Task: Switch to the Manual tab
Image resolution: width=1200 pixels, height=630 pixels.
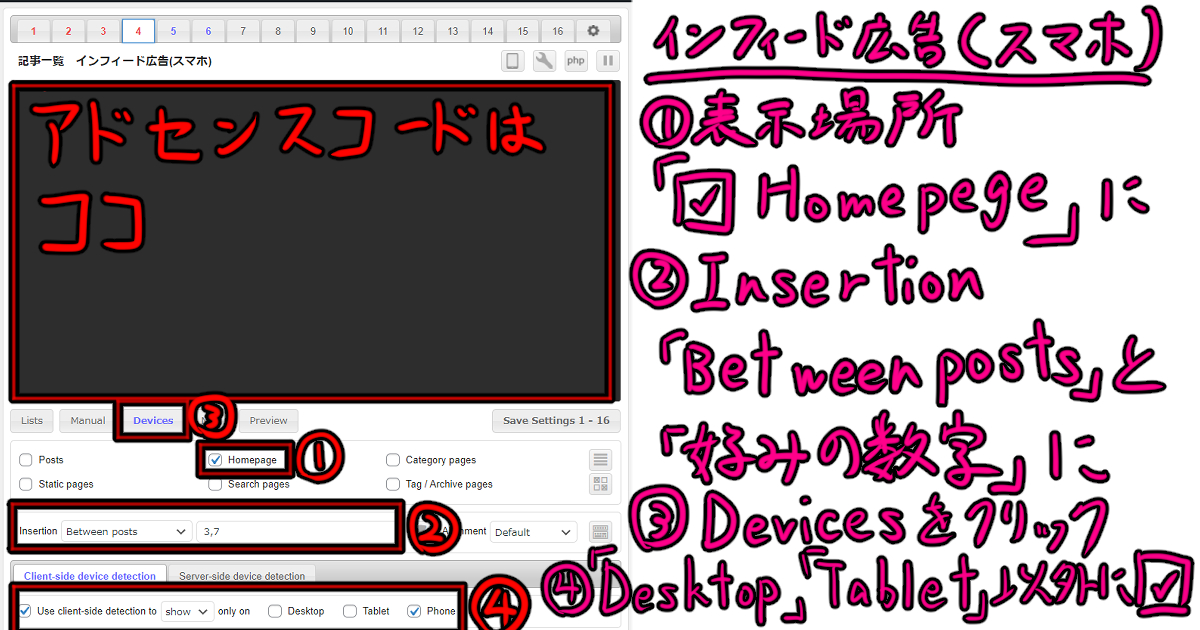Action: (x=86, y=421)
